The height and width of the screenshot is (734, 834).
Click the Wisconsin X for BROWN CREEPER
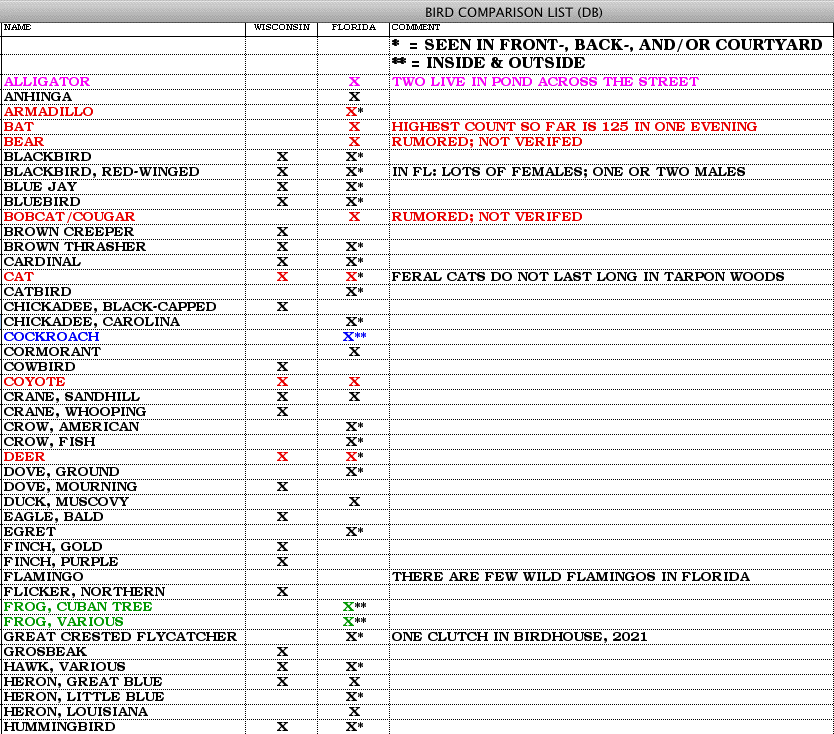coord(282,232)
